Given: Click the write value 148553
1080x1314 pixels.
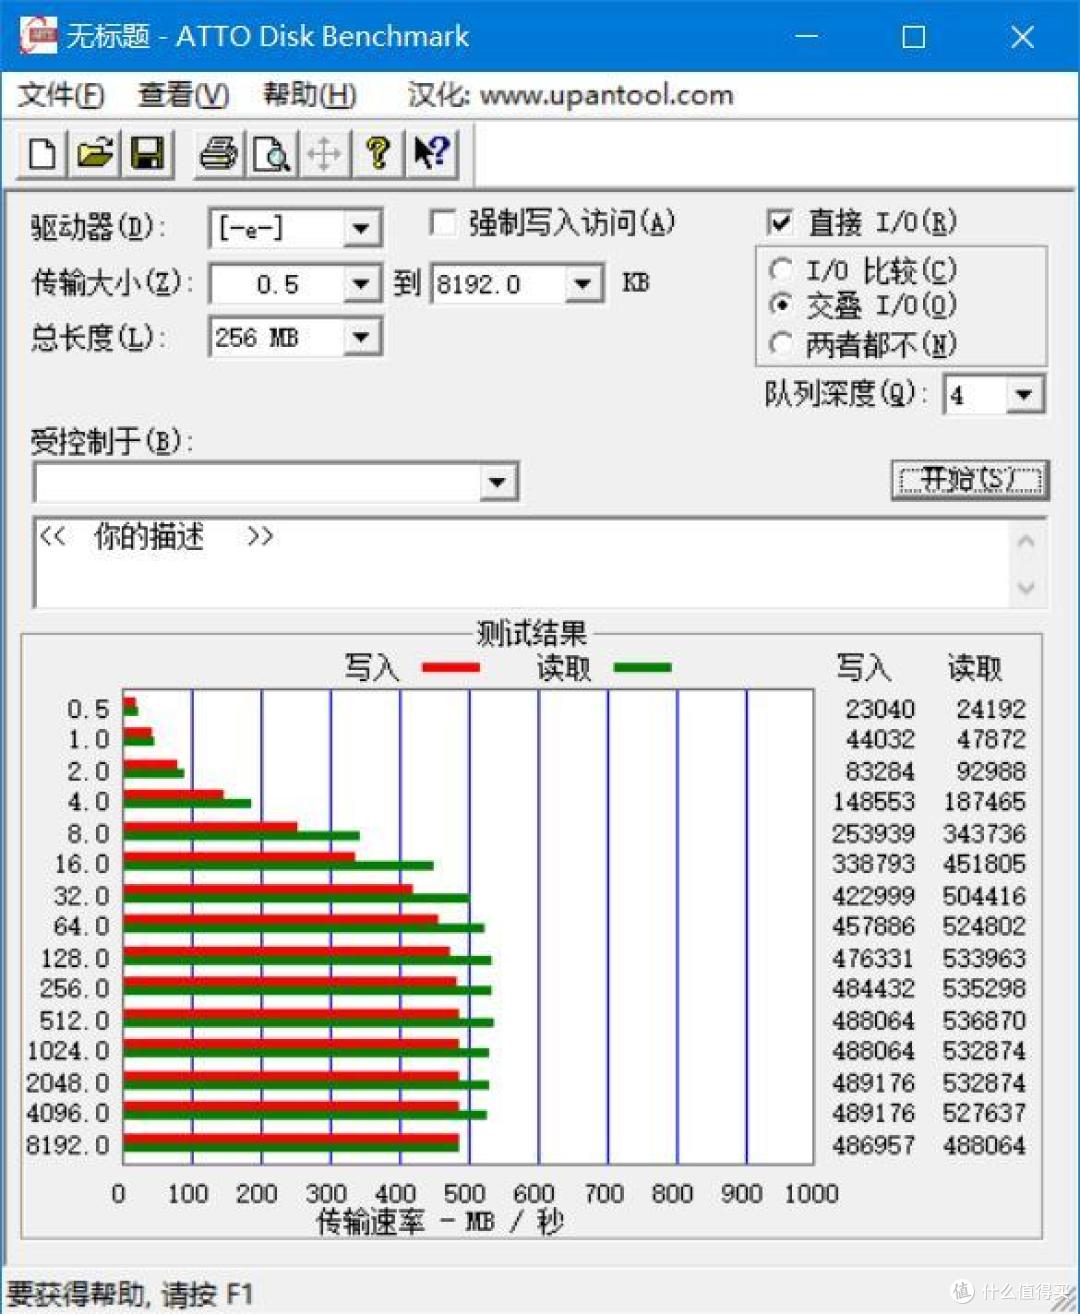Looking at the screenshot, I should [874, 802].
